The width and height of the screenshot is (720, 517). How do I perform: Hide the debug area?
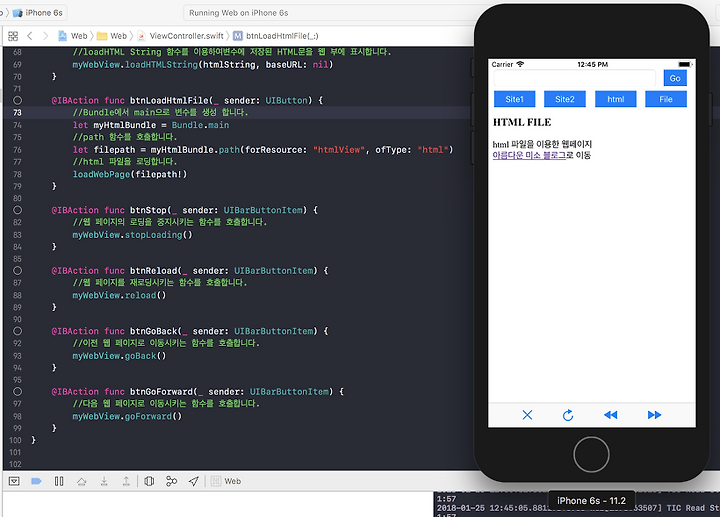14,481
